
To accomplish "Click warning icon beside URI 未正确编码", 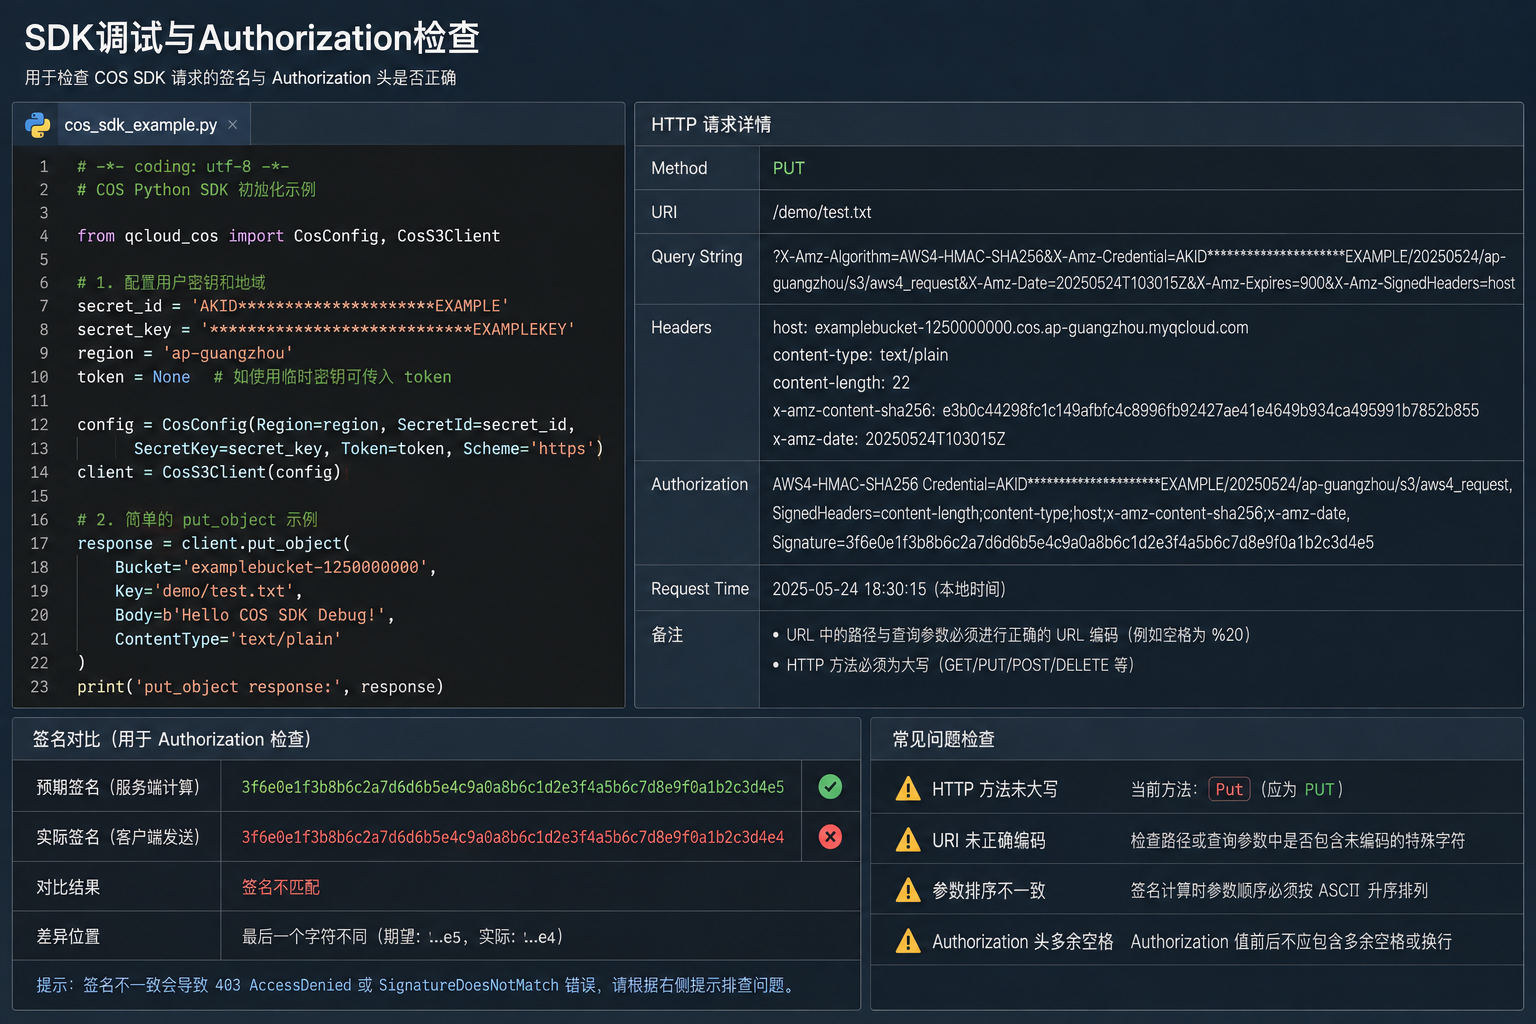I will [908, 840].
